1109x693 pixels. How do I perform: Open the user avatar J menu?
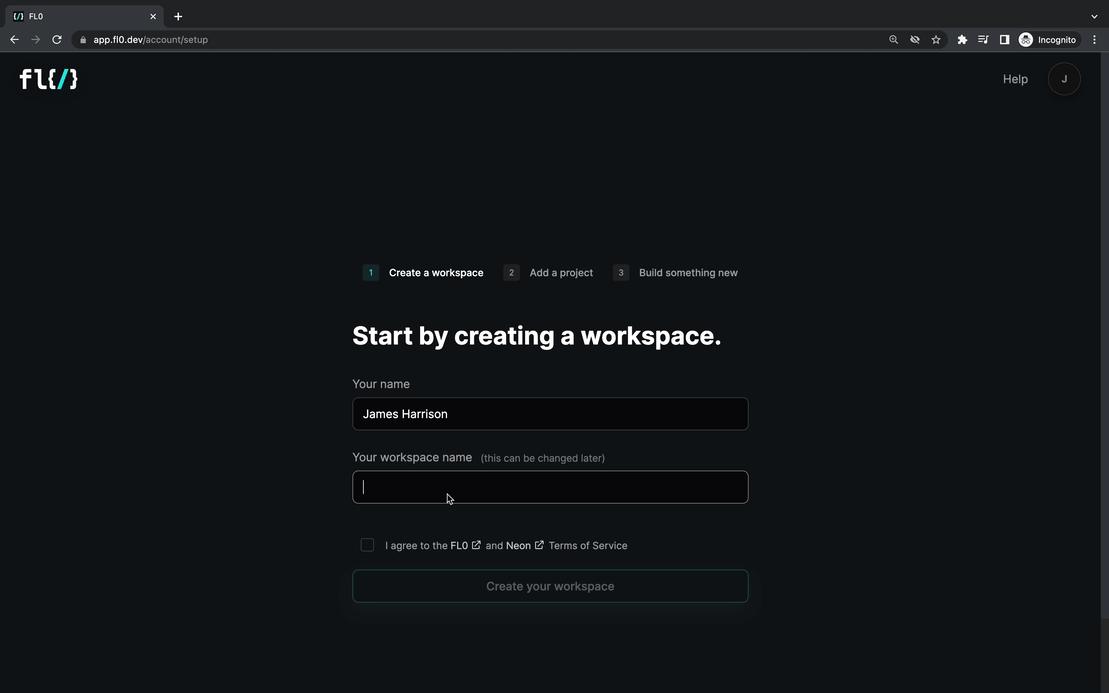pyautogui.click(x=1064, y=79)
